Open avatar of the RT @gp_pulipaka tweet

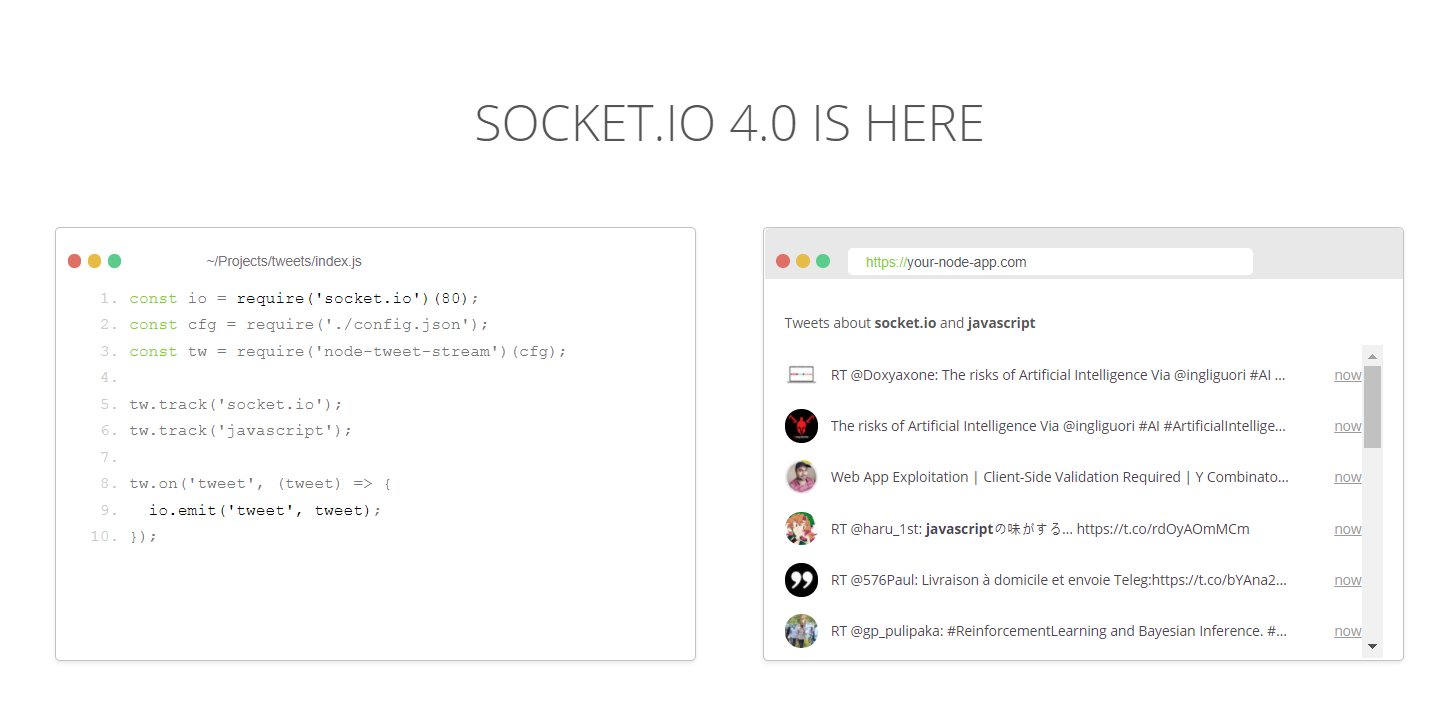tap(801, 631)
